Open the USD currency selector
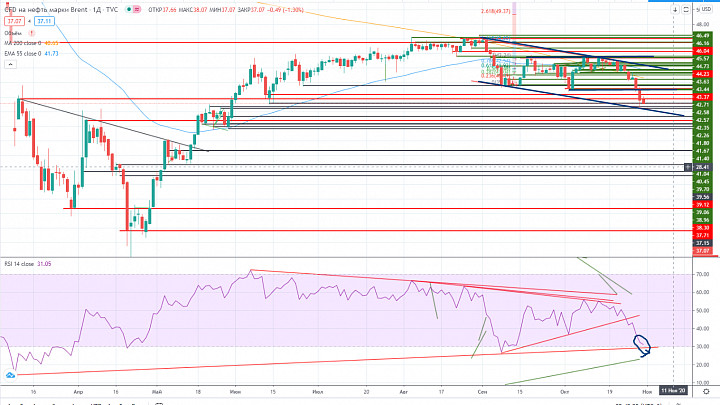Screen dimensions: 720x405 coord(704,9)
